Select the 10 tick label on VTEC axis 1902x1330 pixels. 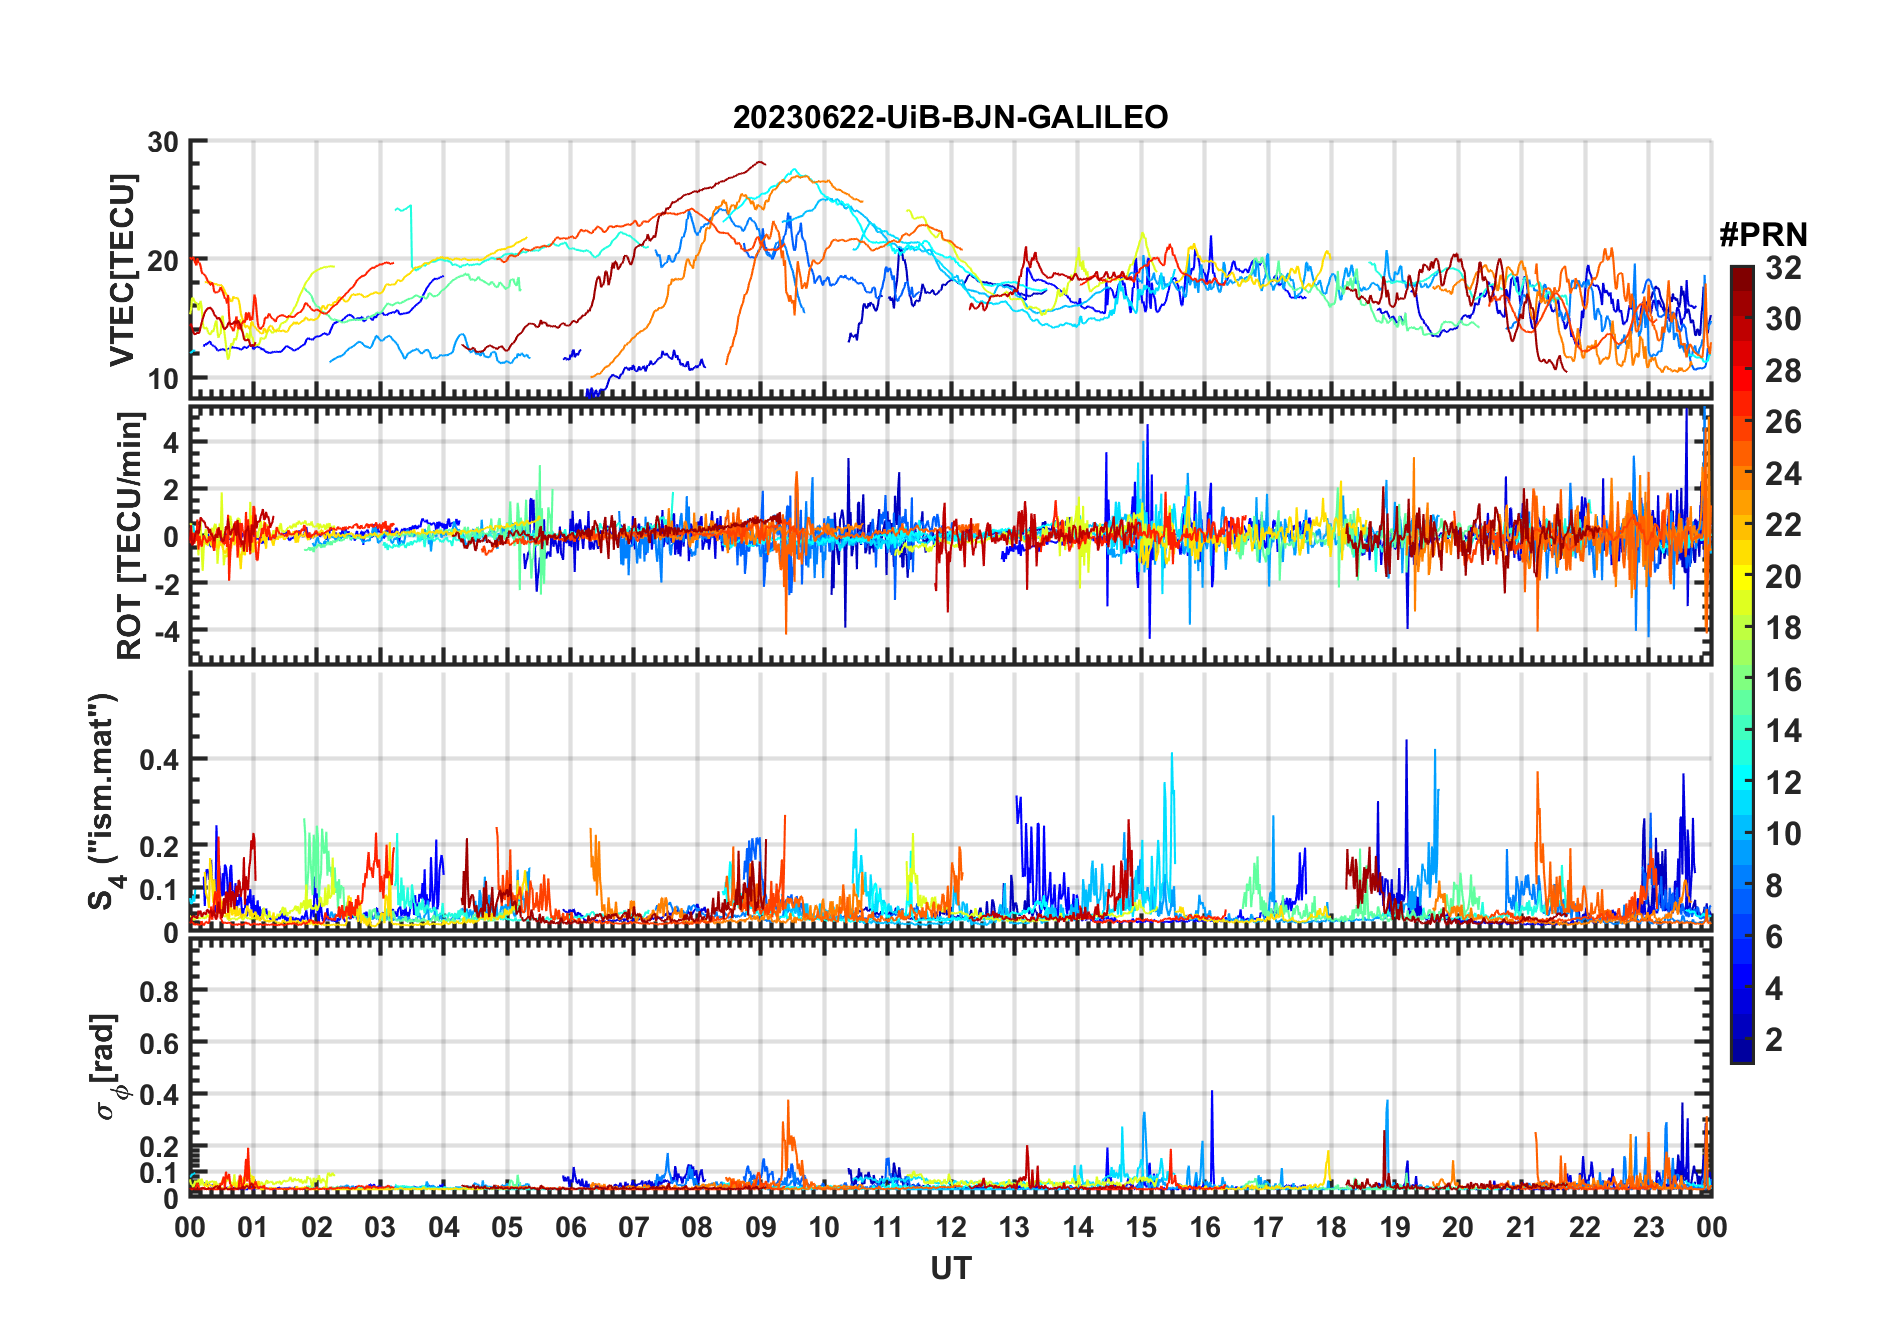pyautogui.click(x=163, y=379)
